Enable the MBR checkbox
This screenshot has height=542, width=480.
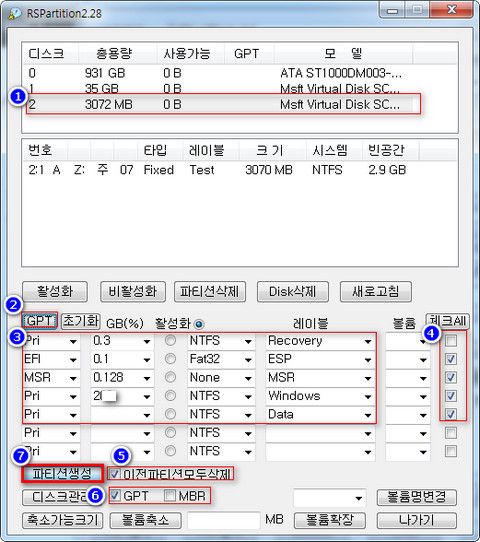170,496
